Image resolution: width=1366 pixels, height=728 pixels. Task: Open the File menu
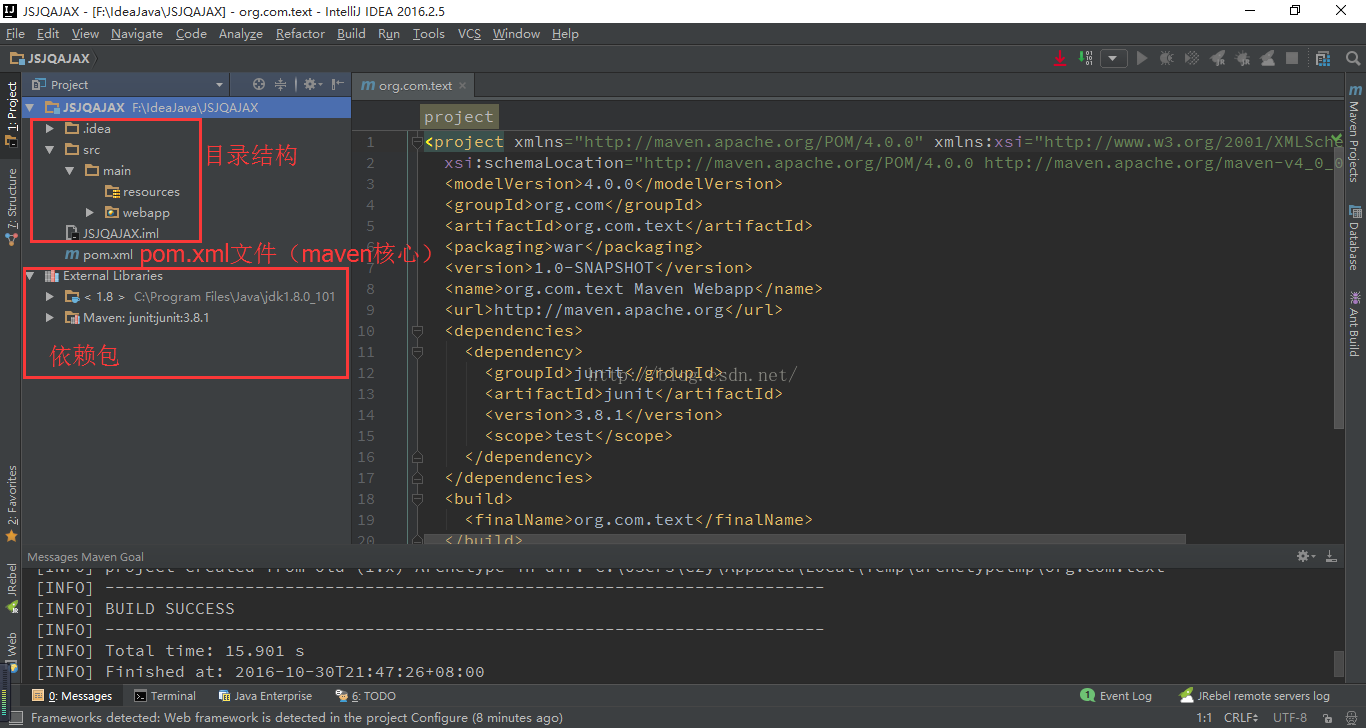15,33
